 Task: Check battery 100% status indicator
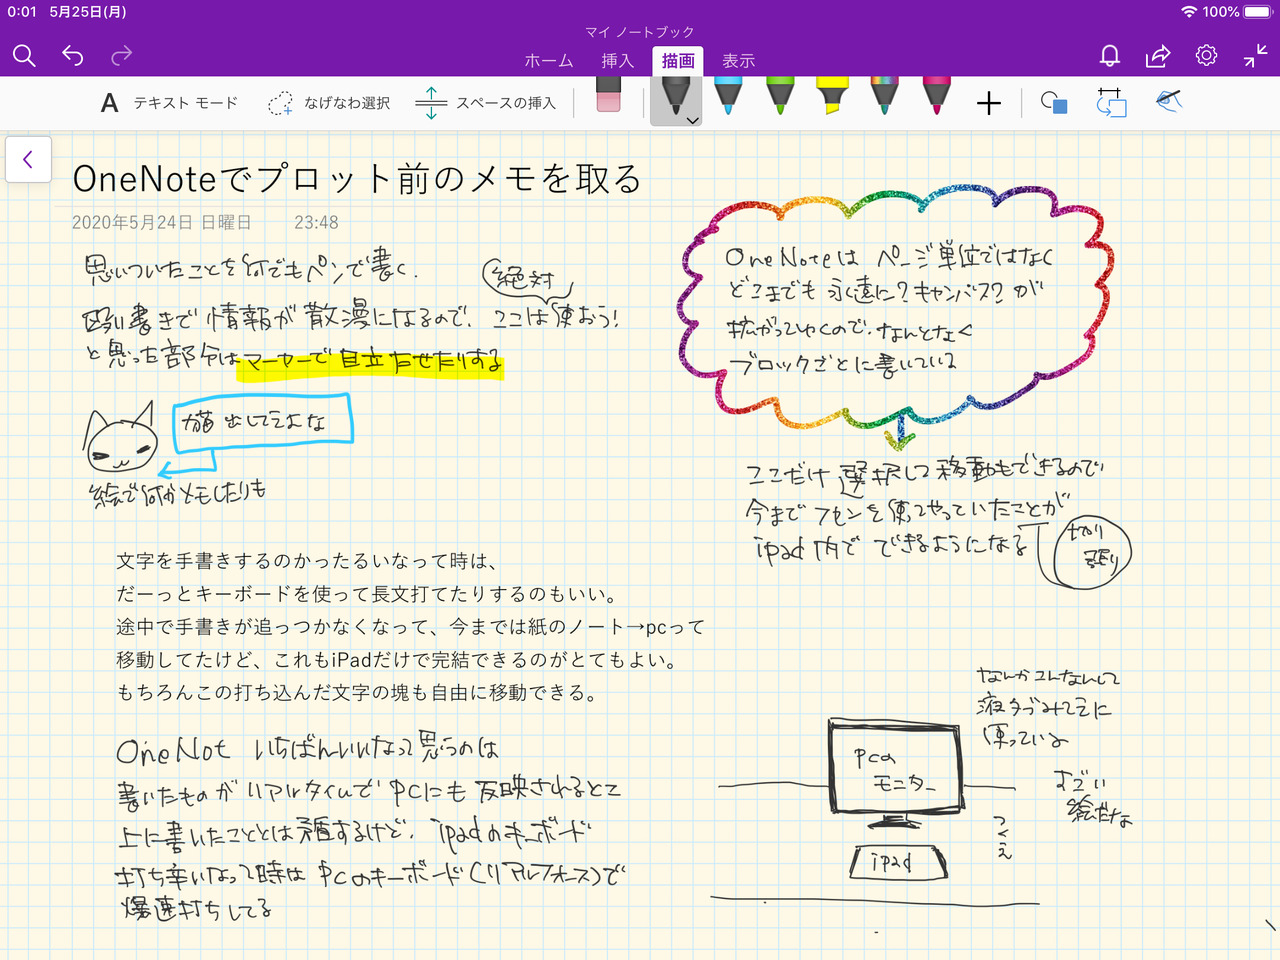click(1235, 11)
